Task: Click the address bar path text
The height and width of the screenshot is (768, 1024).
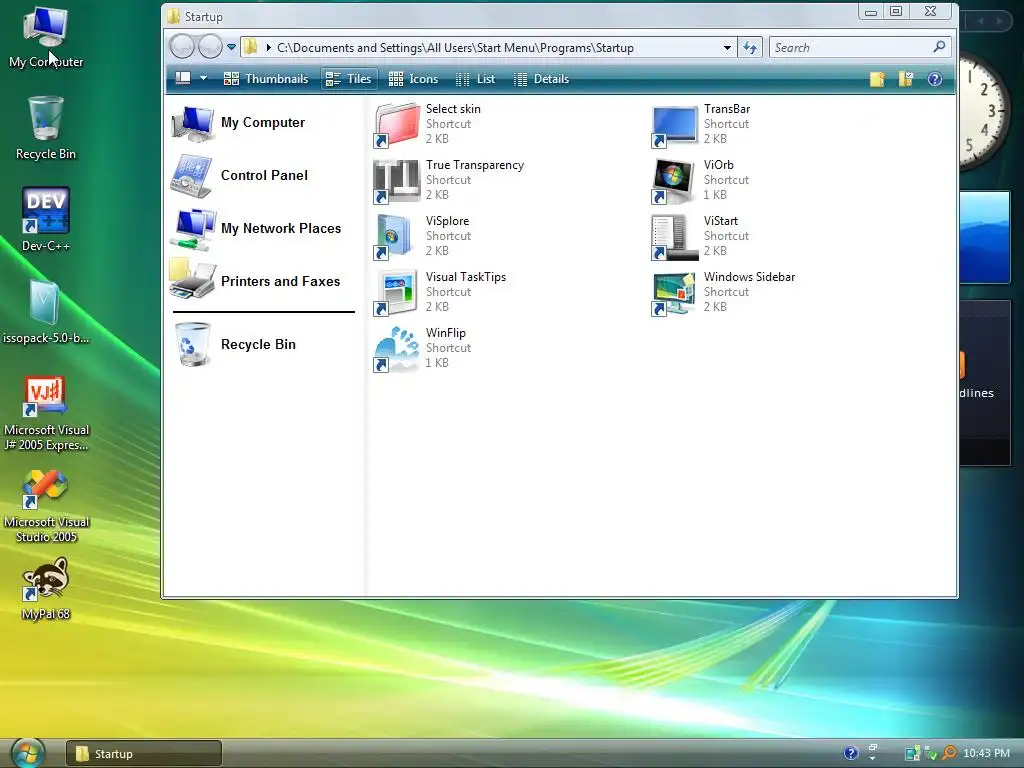Action: pyautogui.click(x=455, y=48)
